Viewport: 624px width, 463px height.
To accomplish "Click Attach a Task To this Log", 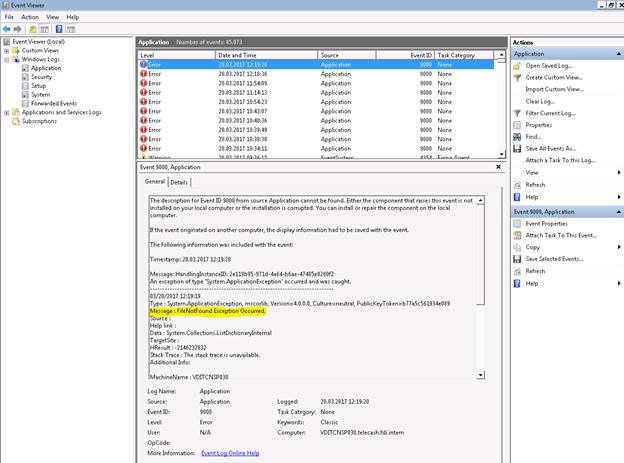I will coord(560,160).
